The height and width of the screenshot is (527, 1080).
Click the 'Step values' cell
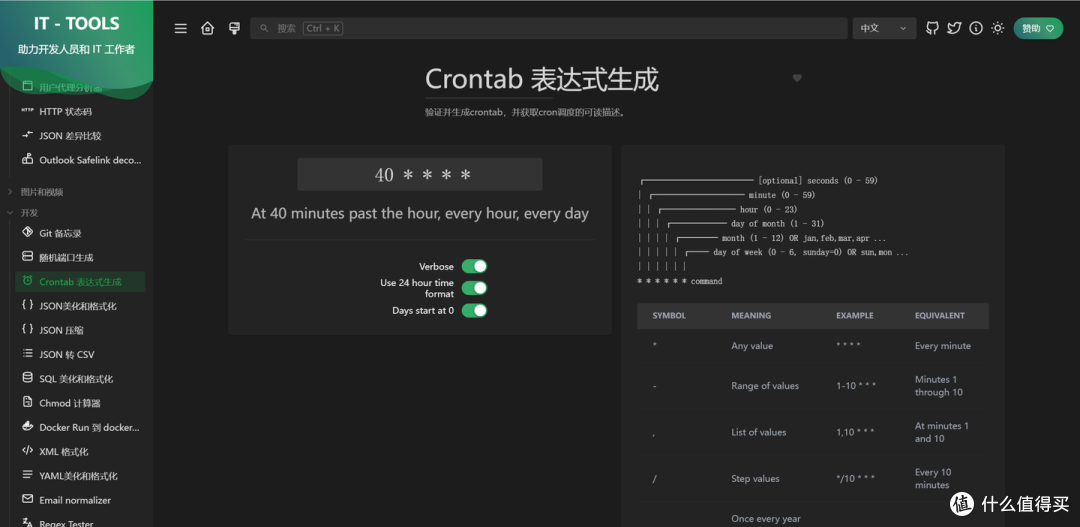coord(755,478)
